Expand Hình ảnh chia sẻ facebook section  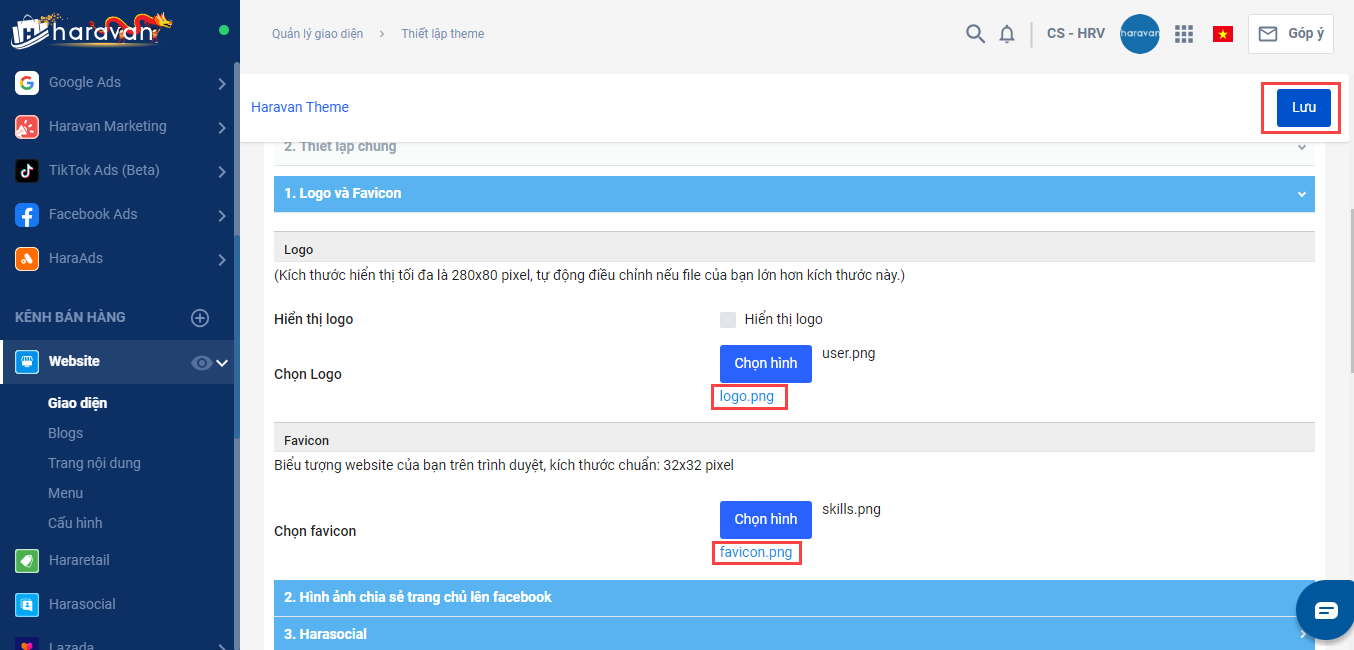pyautogui.click(x=794, y=597)
